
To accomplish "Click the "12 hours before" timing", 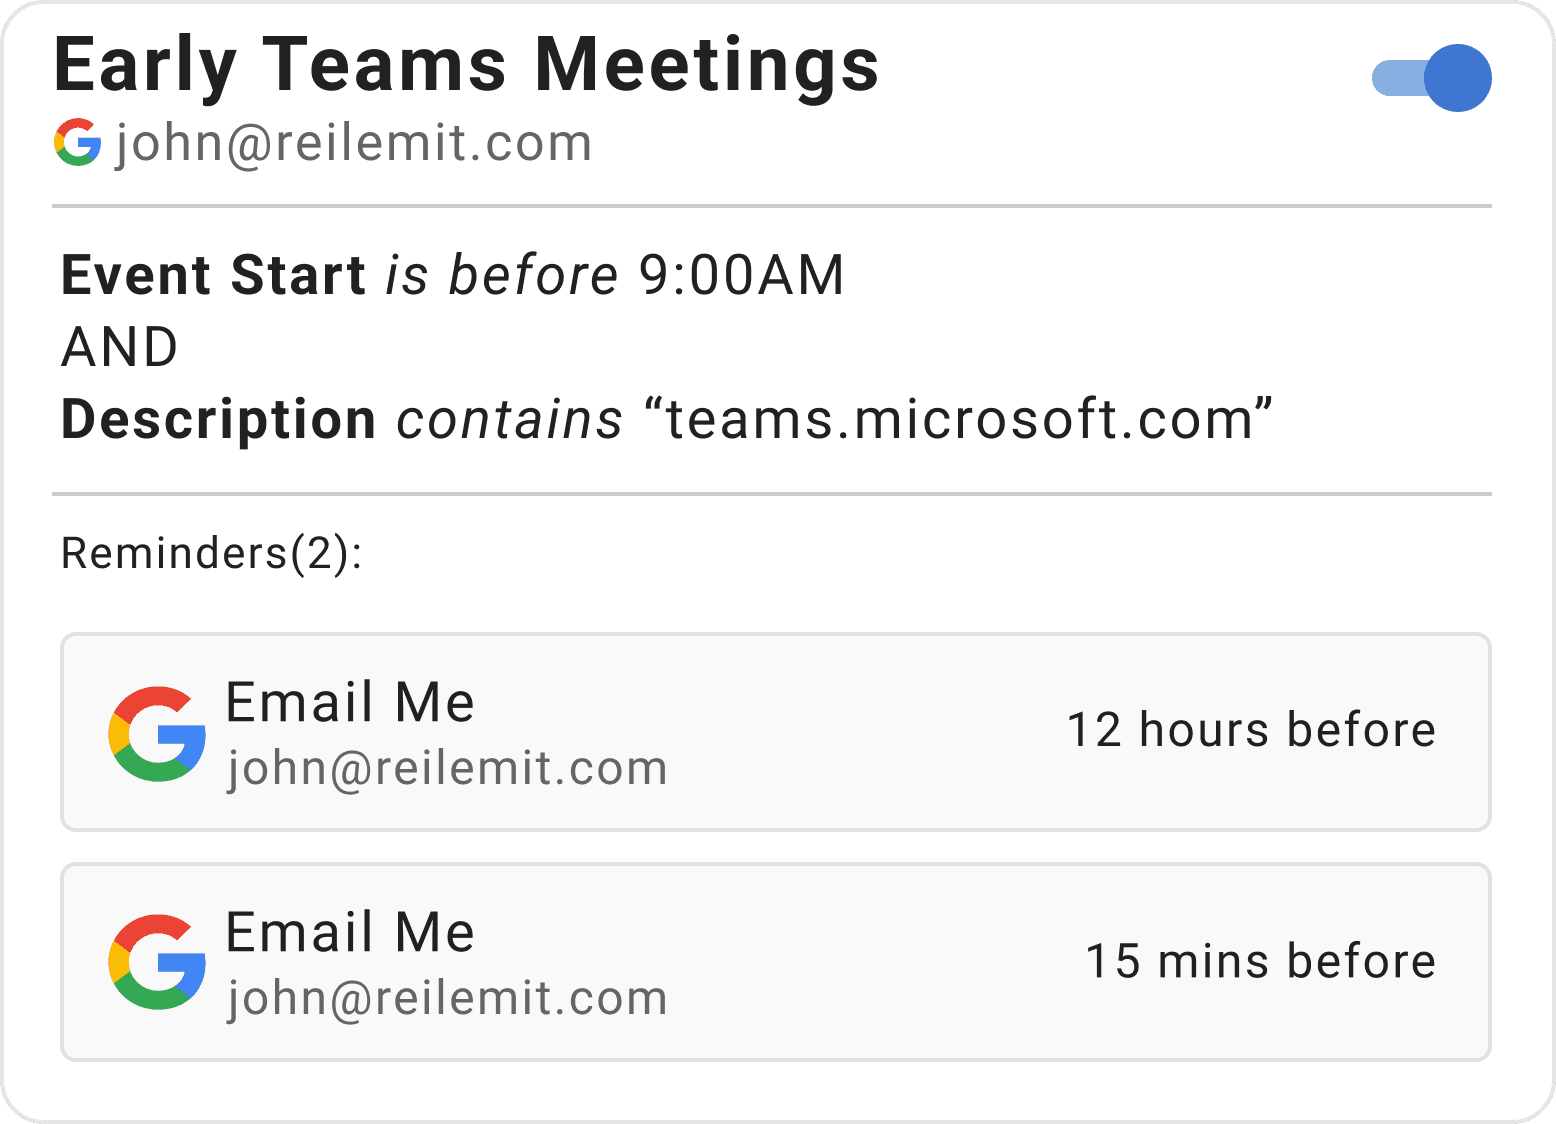I will (1251, 730).
